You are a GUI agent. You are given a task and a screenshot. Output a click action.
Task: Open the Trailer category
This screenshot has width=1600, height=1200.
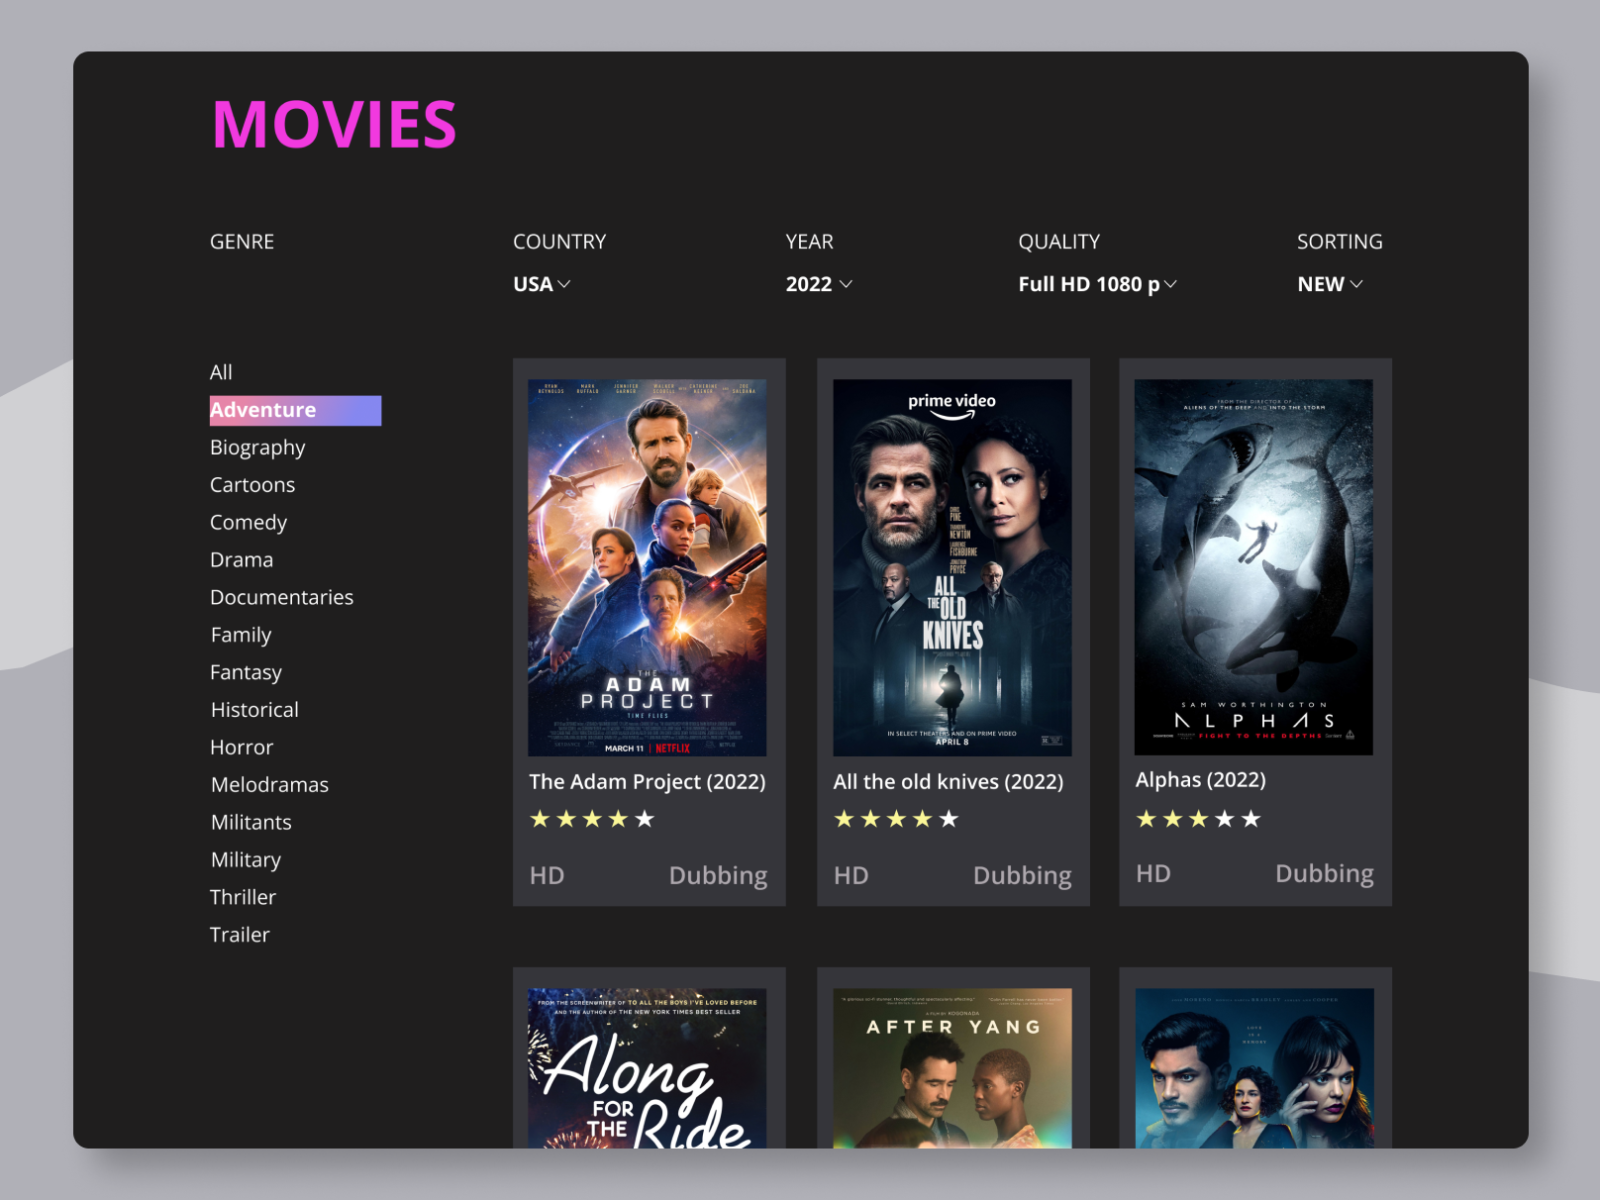tap(239, 935)
